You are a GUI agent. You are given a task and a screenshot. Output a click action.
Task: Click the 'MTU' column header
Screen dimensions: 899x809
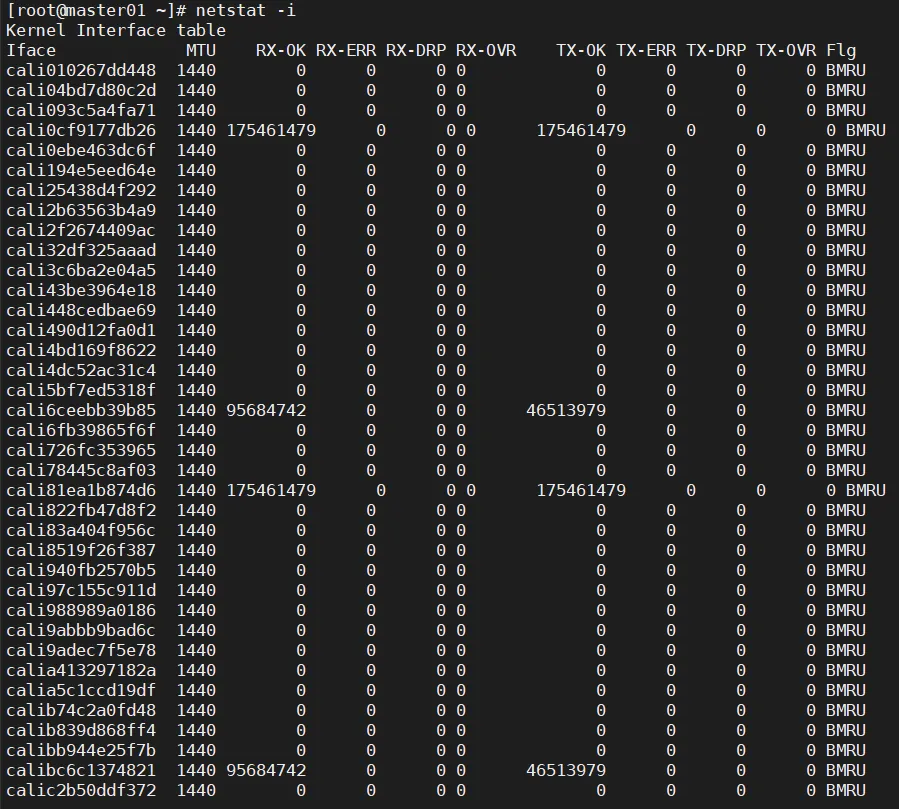pos(201,50)
